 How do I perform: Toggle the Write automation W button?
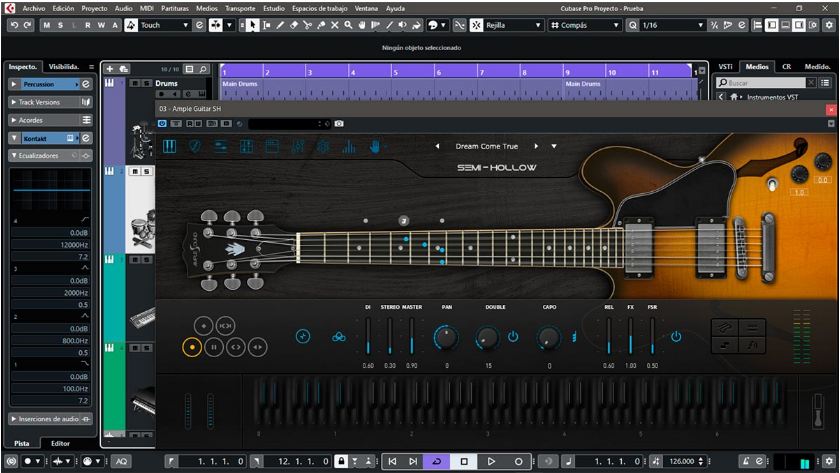tap(101, 25)
